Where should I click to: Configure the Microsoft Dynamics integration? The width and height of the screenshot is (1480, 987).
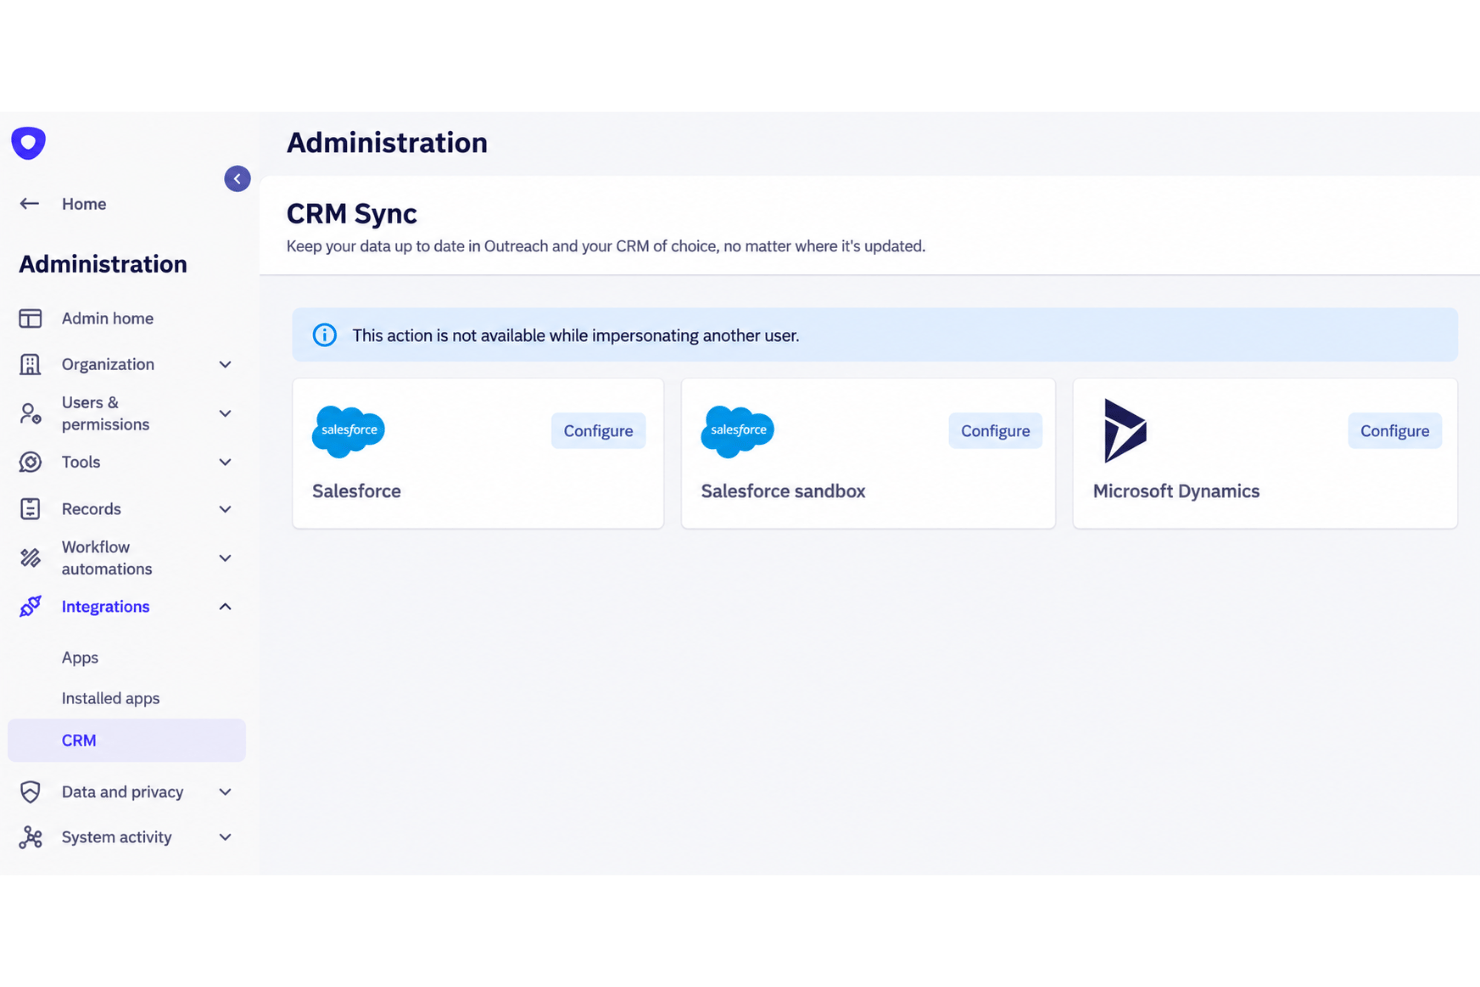pyautogui.click(x=1394, y=431)
